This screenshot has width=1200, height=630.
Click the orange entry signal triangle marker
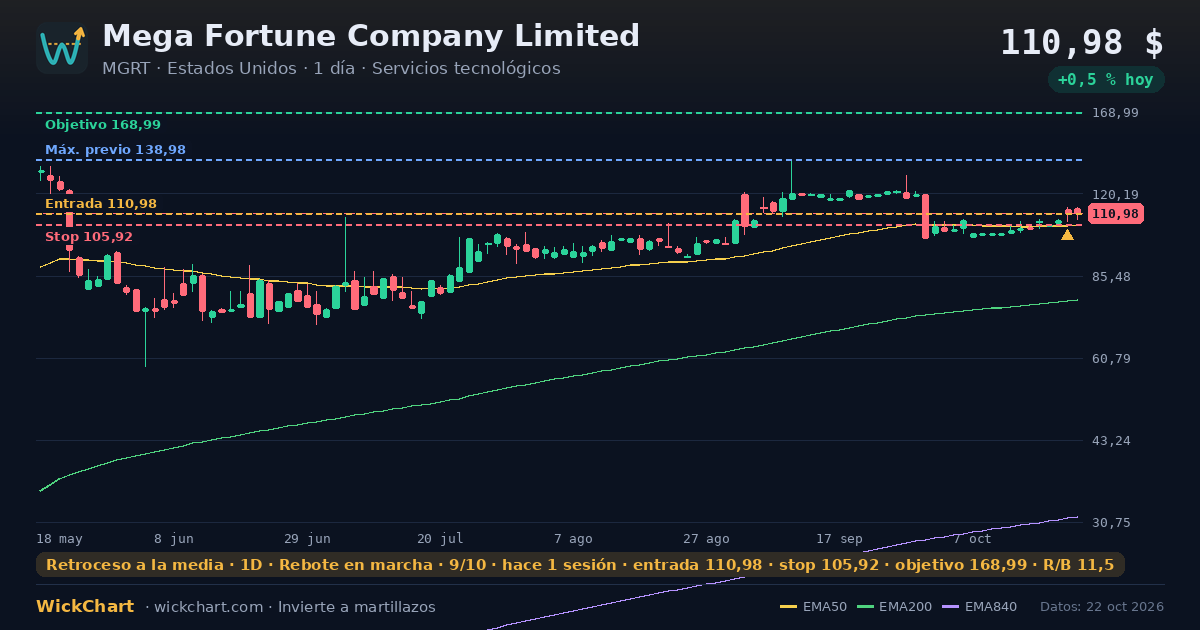1067,235
